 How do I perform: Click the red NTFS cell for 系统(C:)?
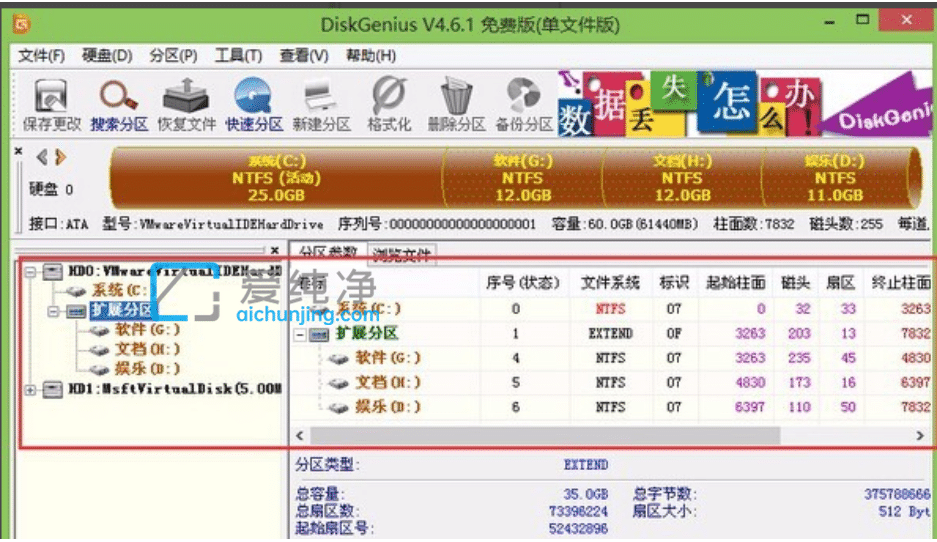pyautogui.click(x=610, y=309)
